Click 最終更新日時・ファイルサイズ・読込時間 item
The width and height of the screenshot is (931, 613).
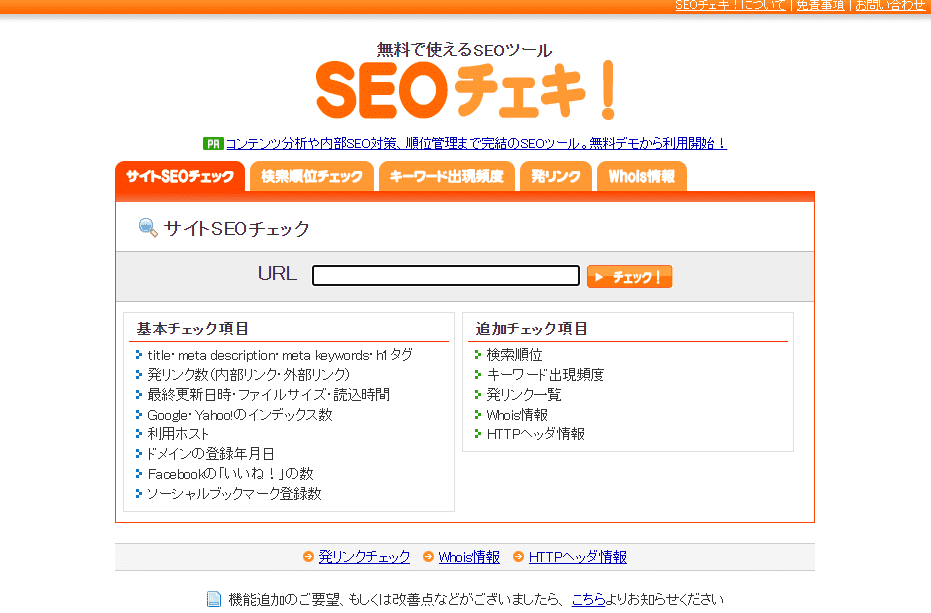click(268, 394)
